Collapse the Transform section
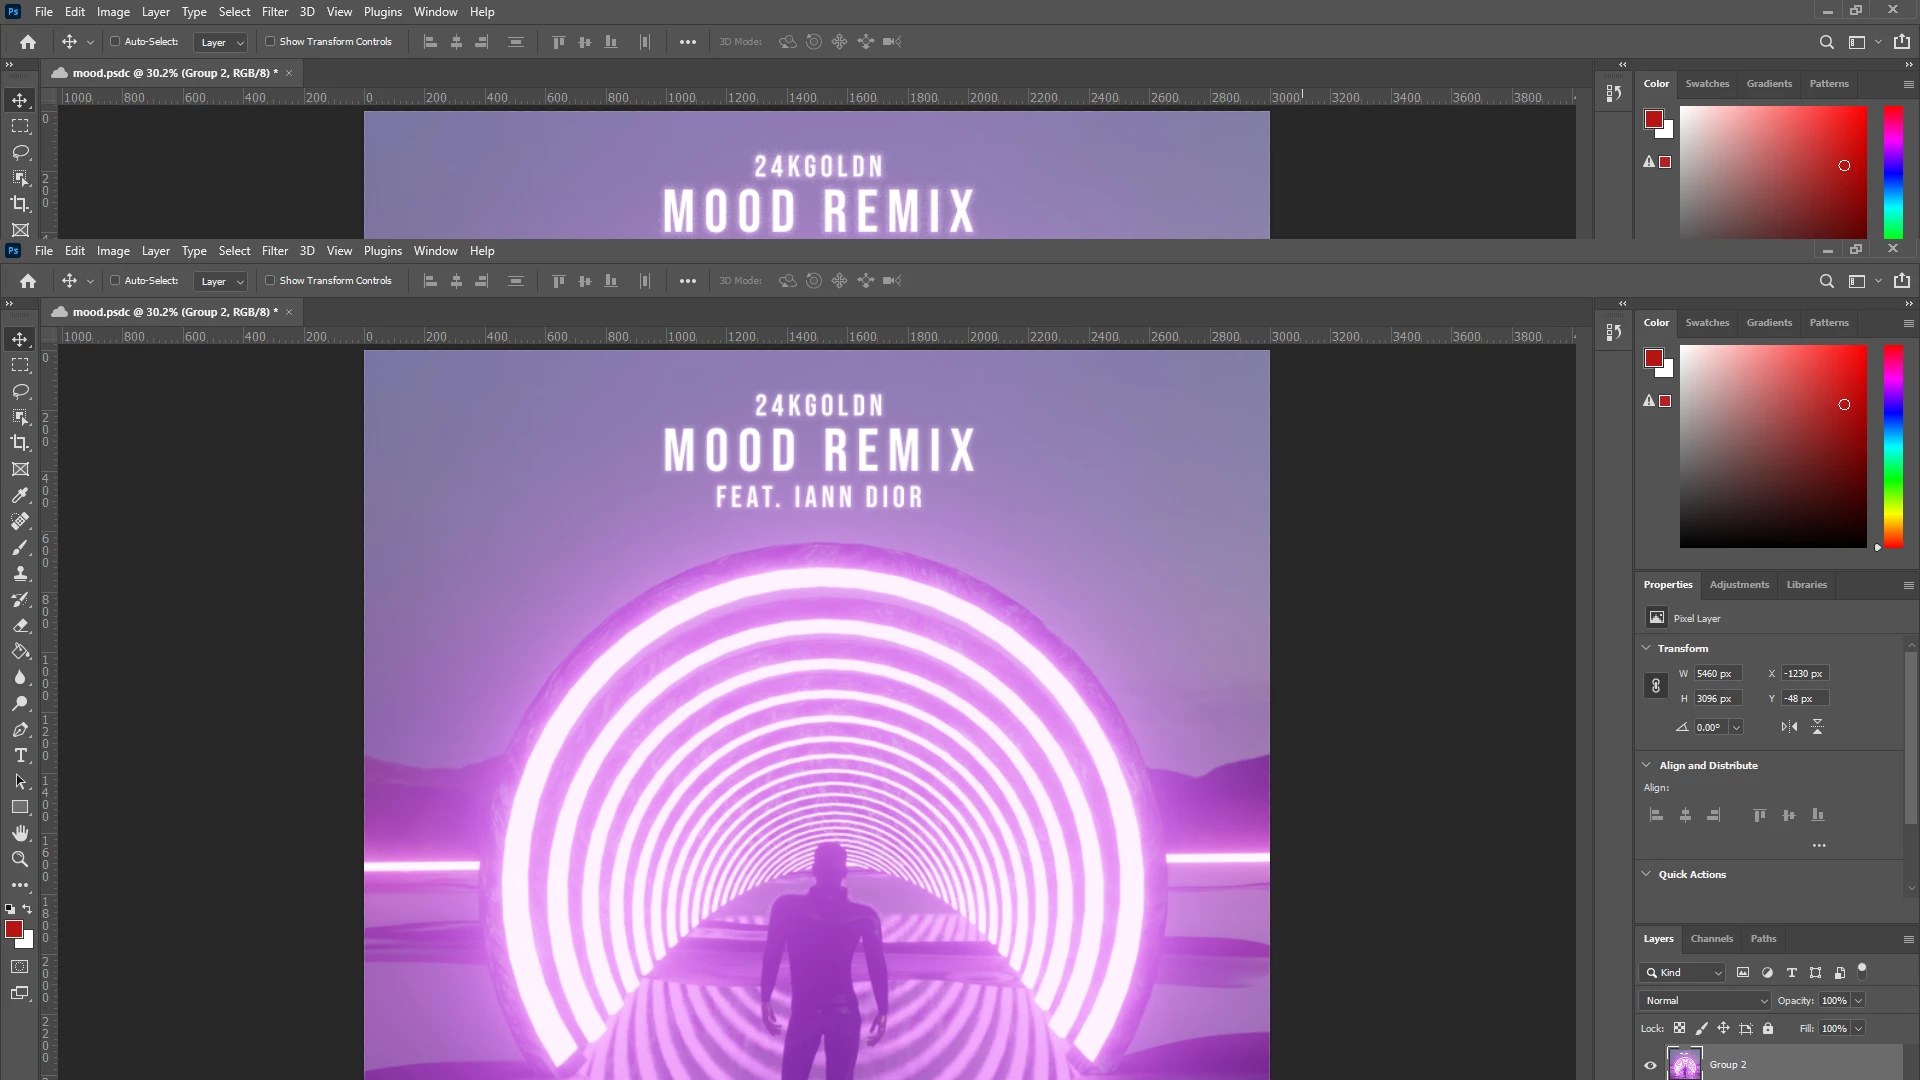 pyautogui.click(x=1647, y=648)
